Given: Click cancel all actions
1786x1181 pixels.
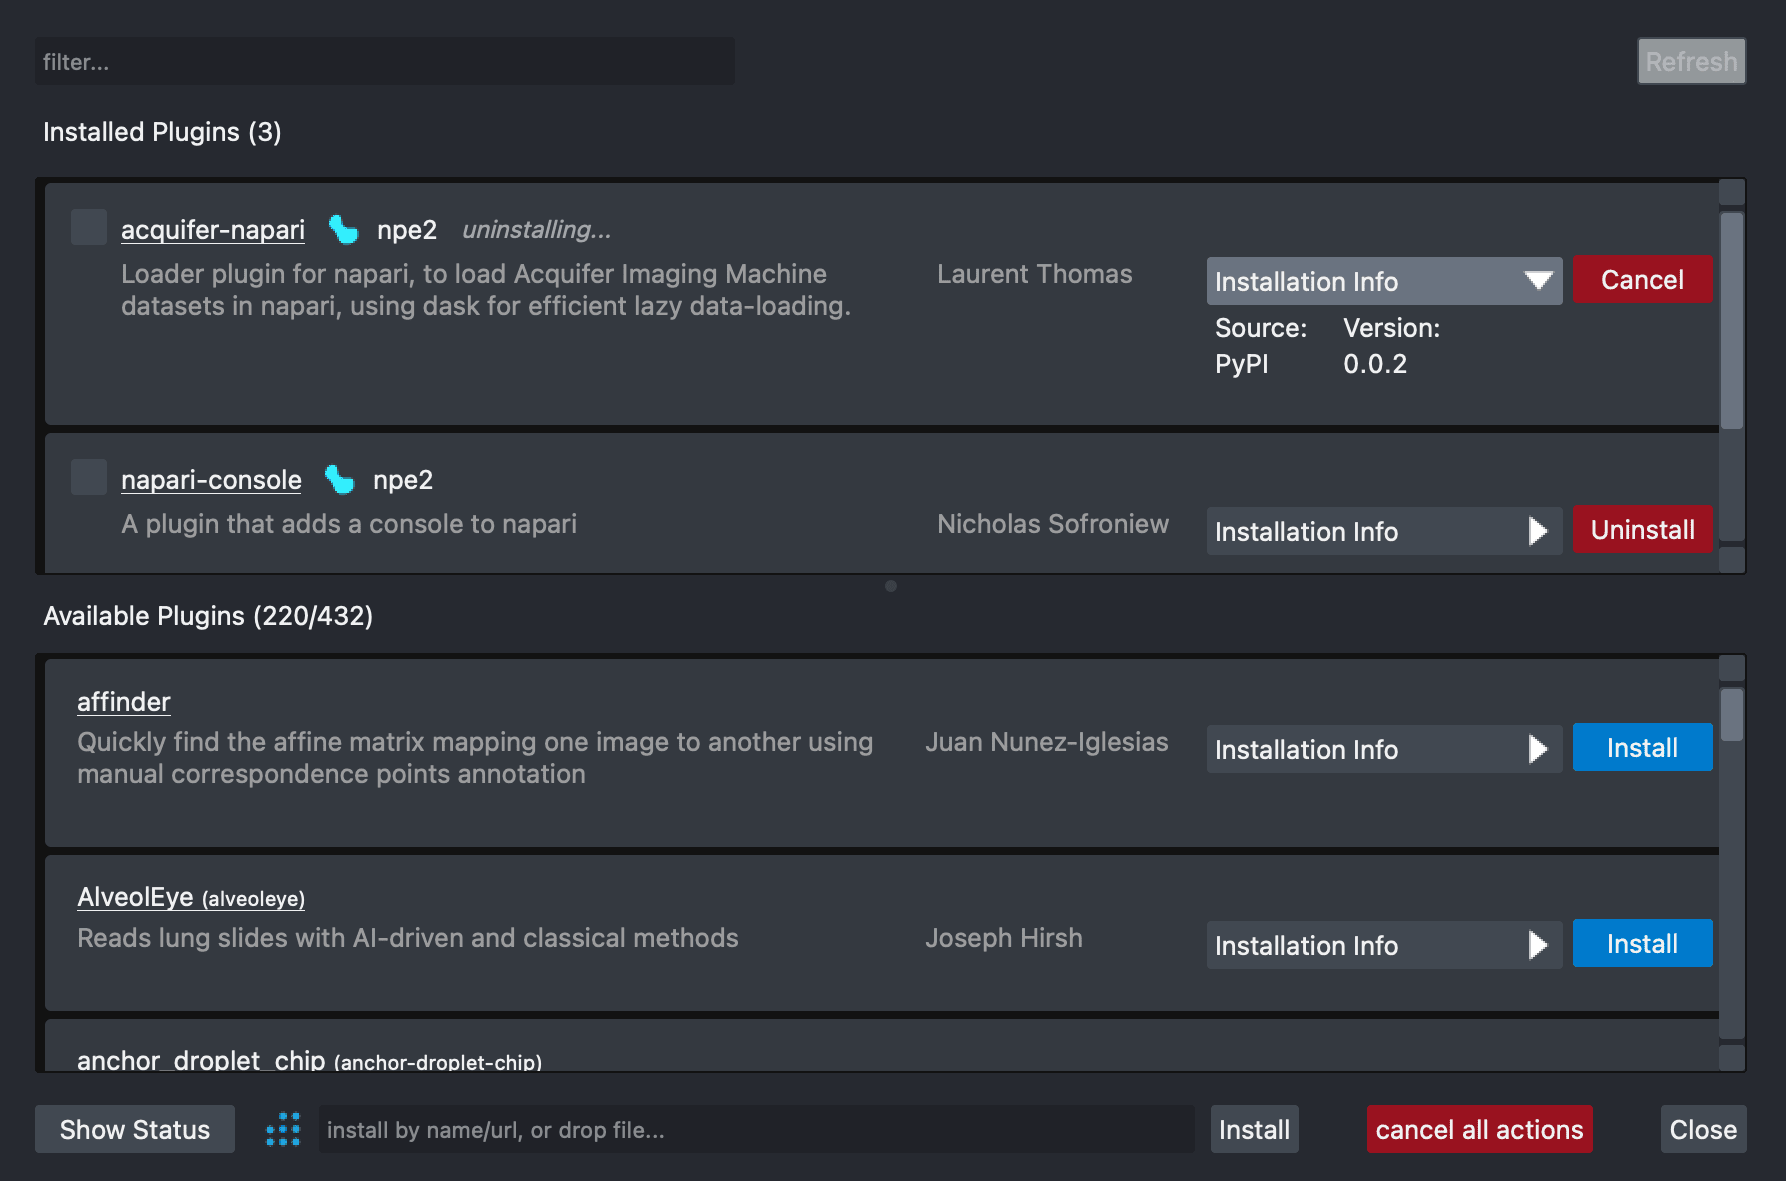Looking at the screenshot, I should tap(1479, 1129).
